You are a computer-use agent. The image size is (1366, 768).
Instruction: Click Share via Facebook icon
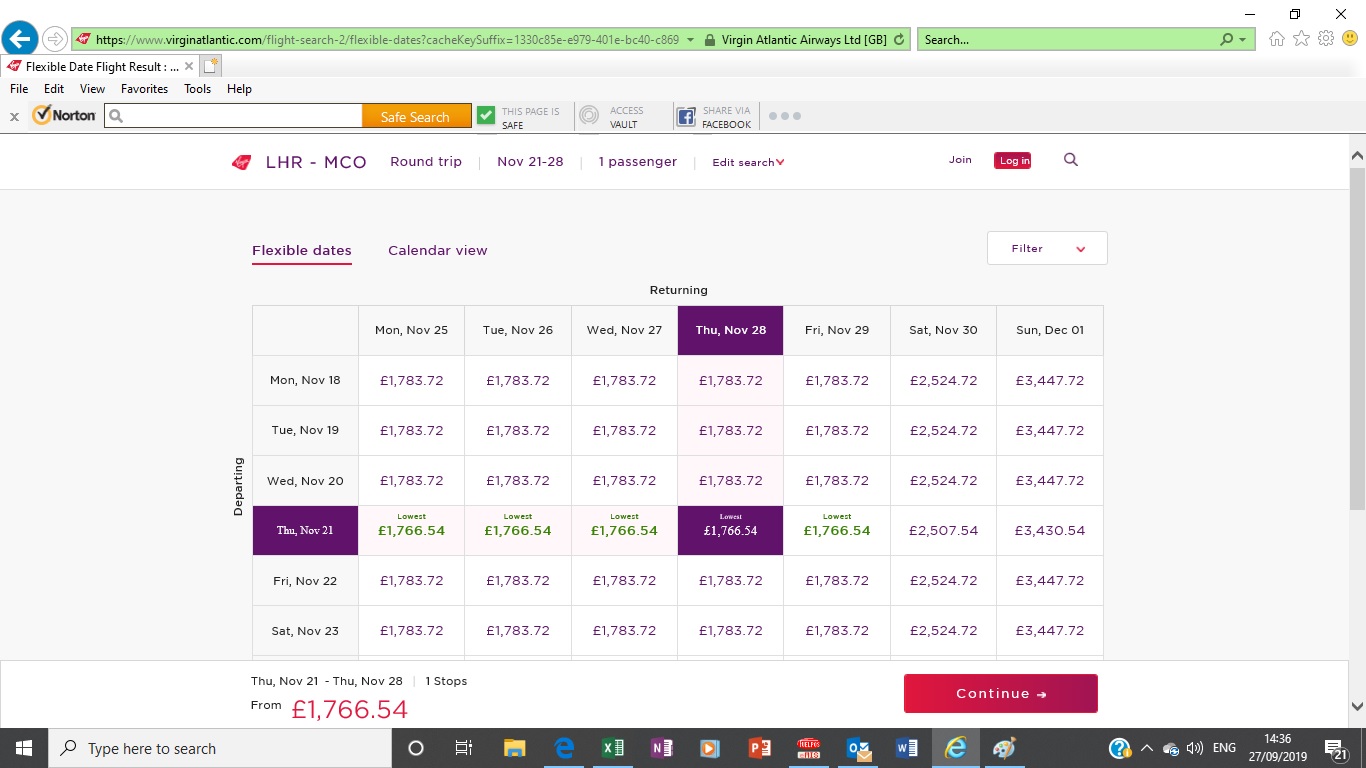[x=687, y=117]
